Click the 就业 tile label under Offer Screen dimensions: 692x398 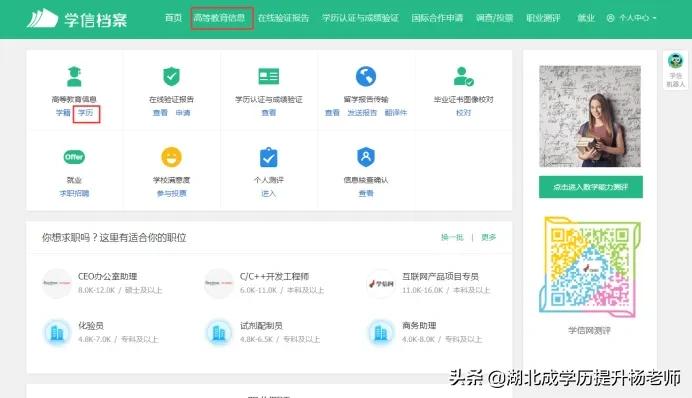coord(74,180)
